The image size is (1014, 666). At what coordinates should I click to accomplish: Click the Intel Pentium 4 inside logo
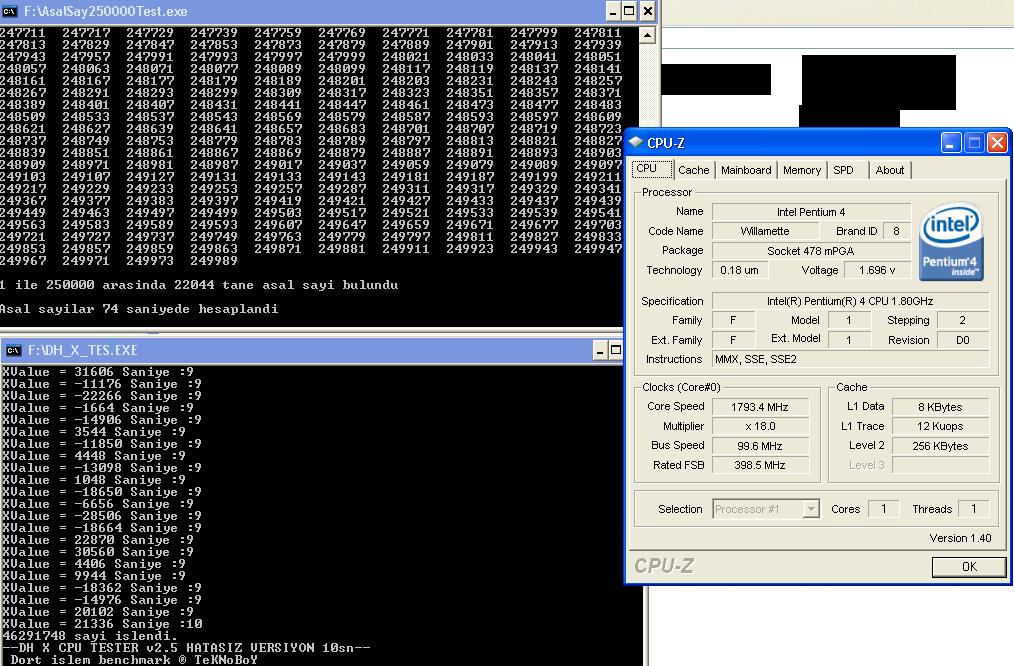[x=951, y=241]
